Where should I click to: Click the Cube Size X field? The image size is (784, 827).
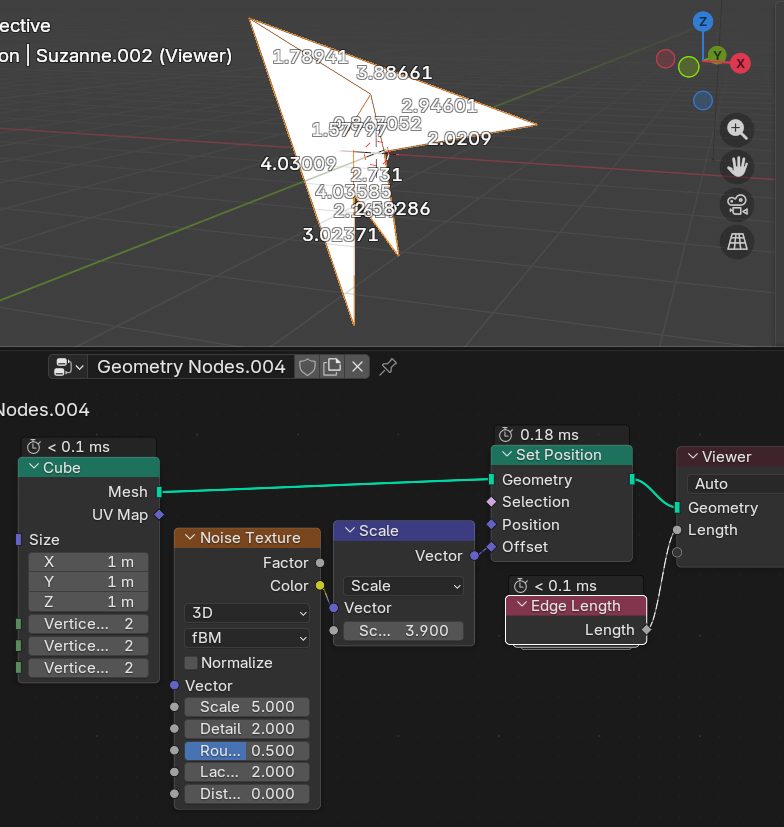(x=88, y=562)
